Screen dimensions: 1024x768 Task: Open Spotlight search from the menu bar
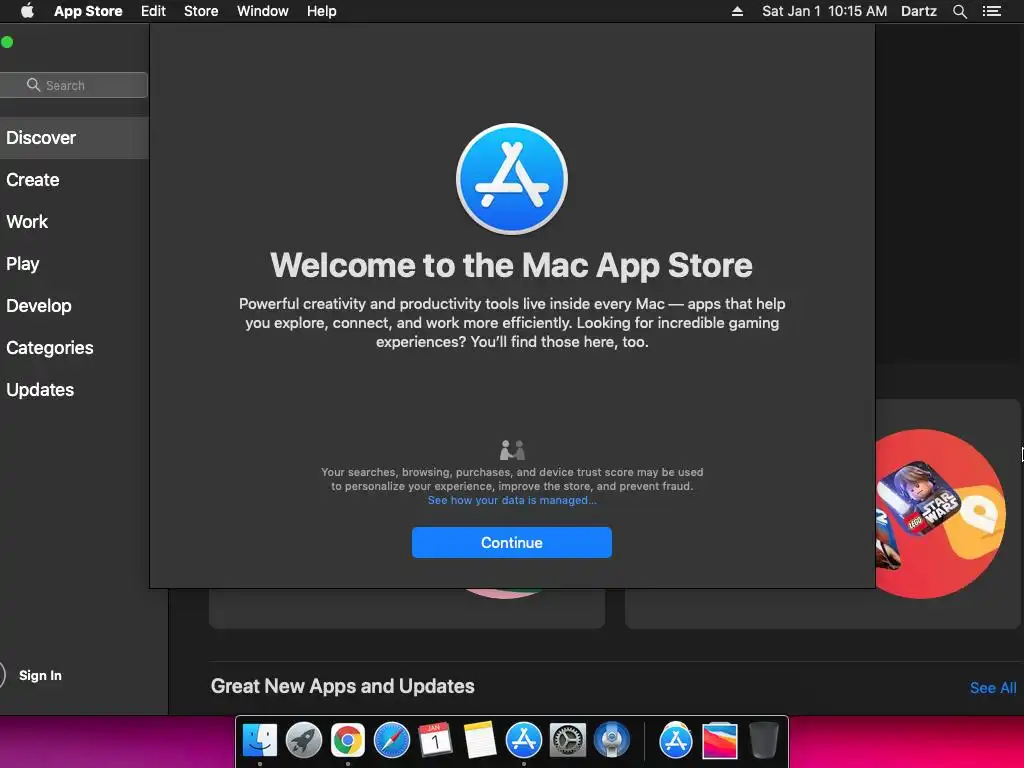click(x=959, y=11)
